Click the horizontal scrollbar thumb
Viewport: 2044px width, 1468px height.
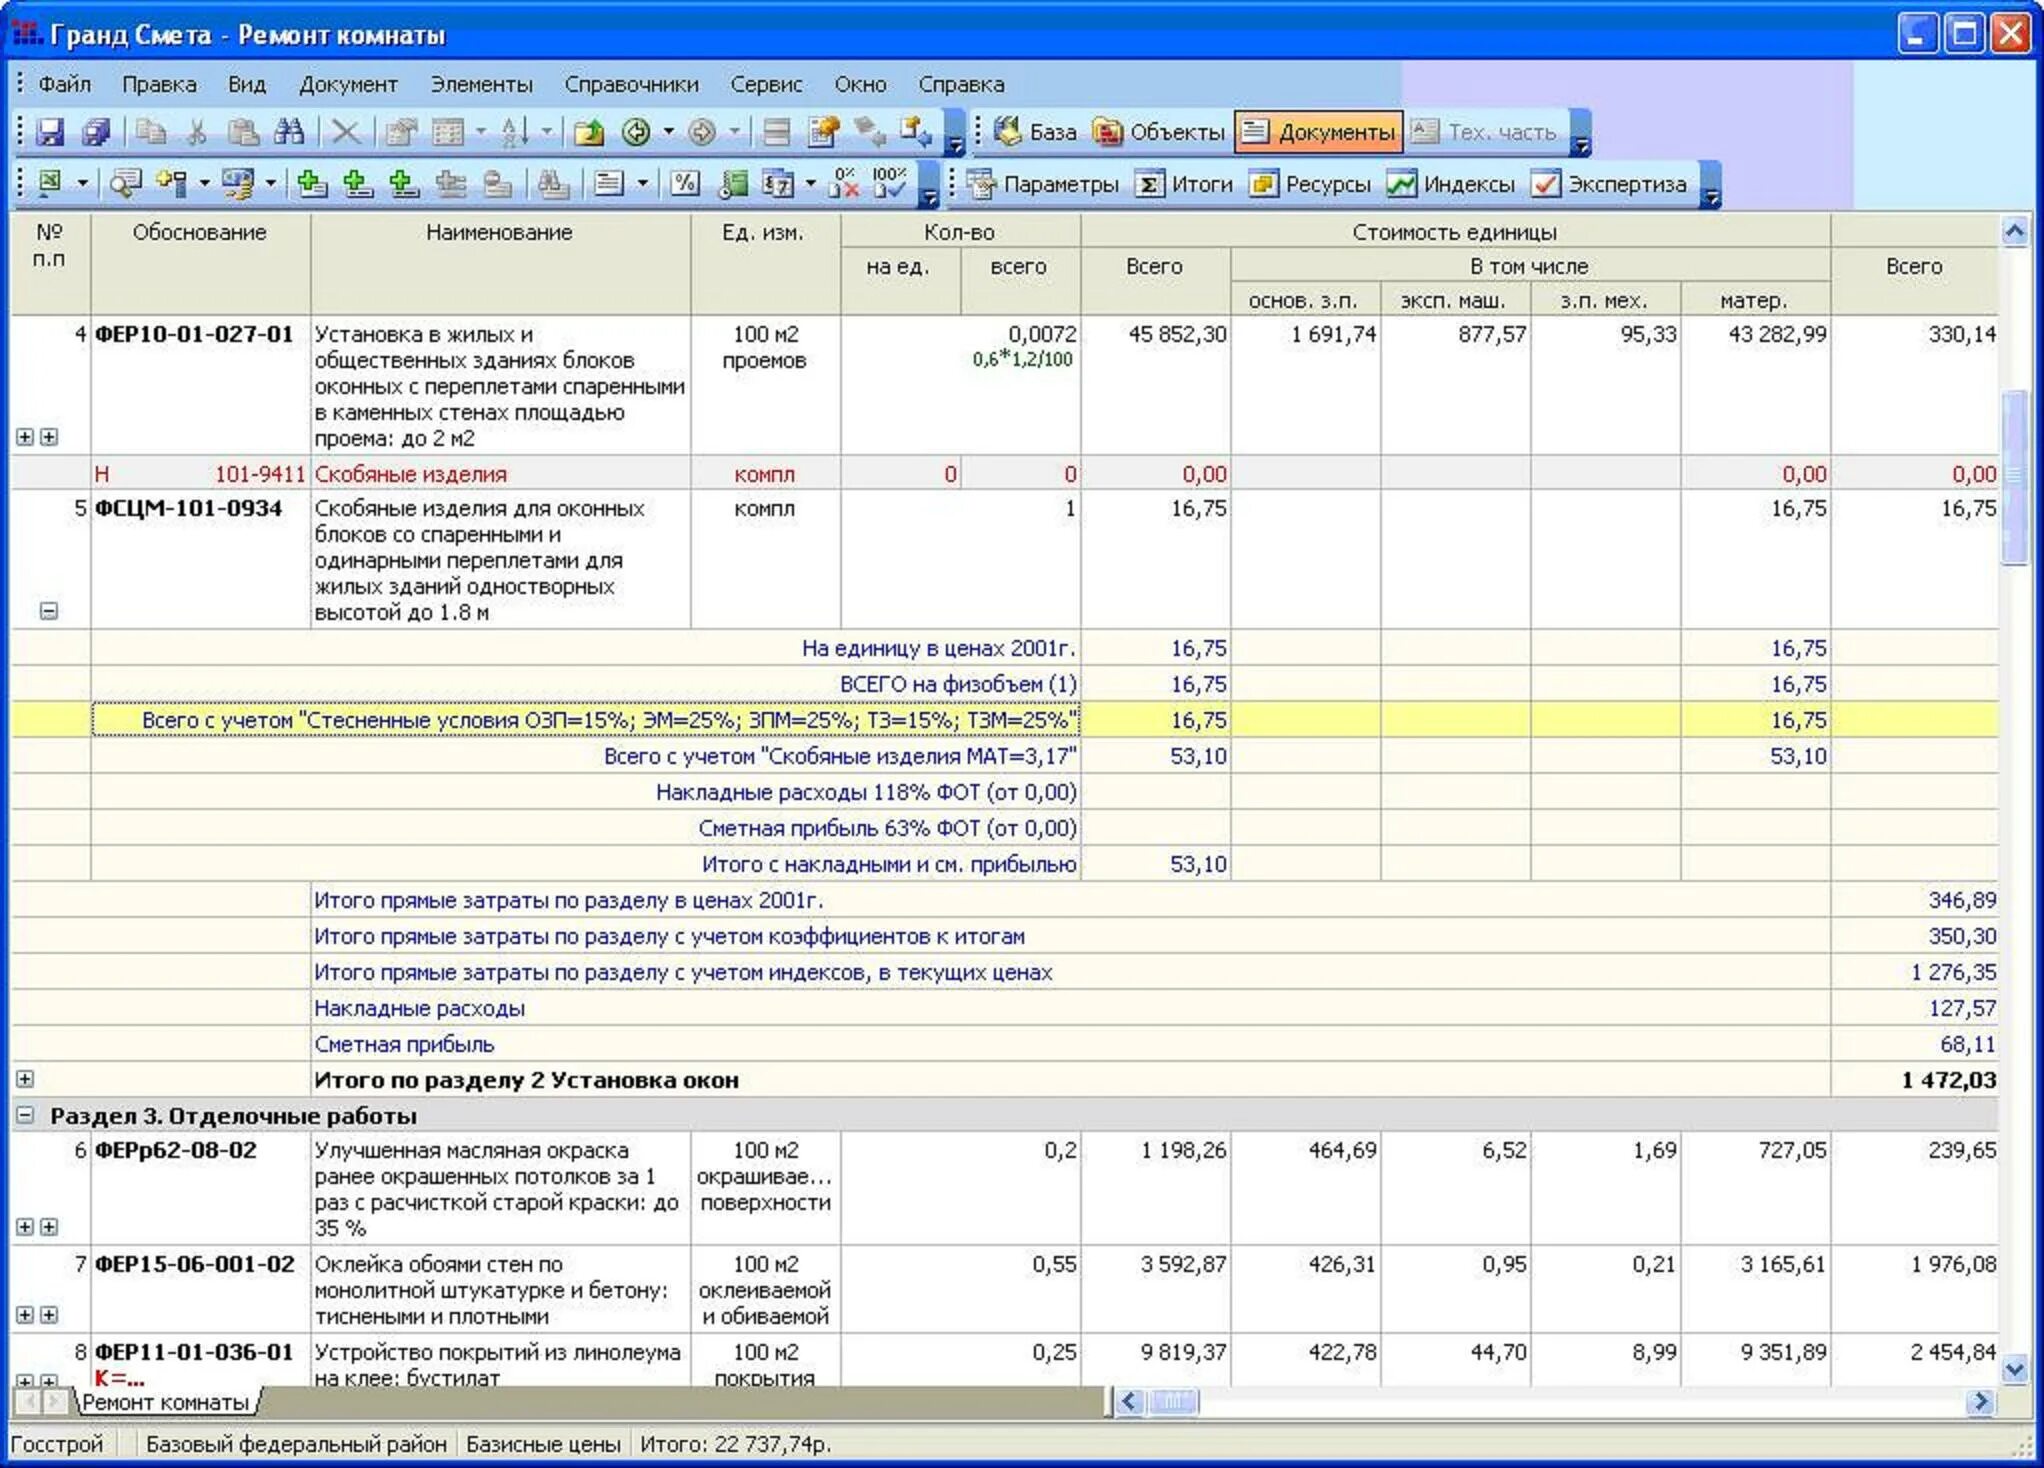1173,1402
